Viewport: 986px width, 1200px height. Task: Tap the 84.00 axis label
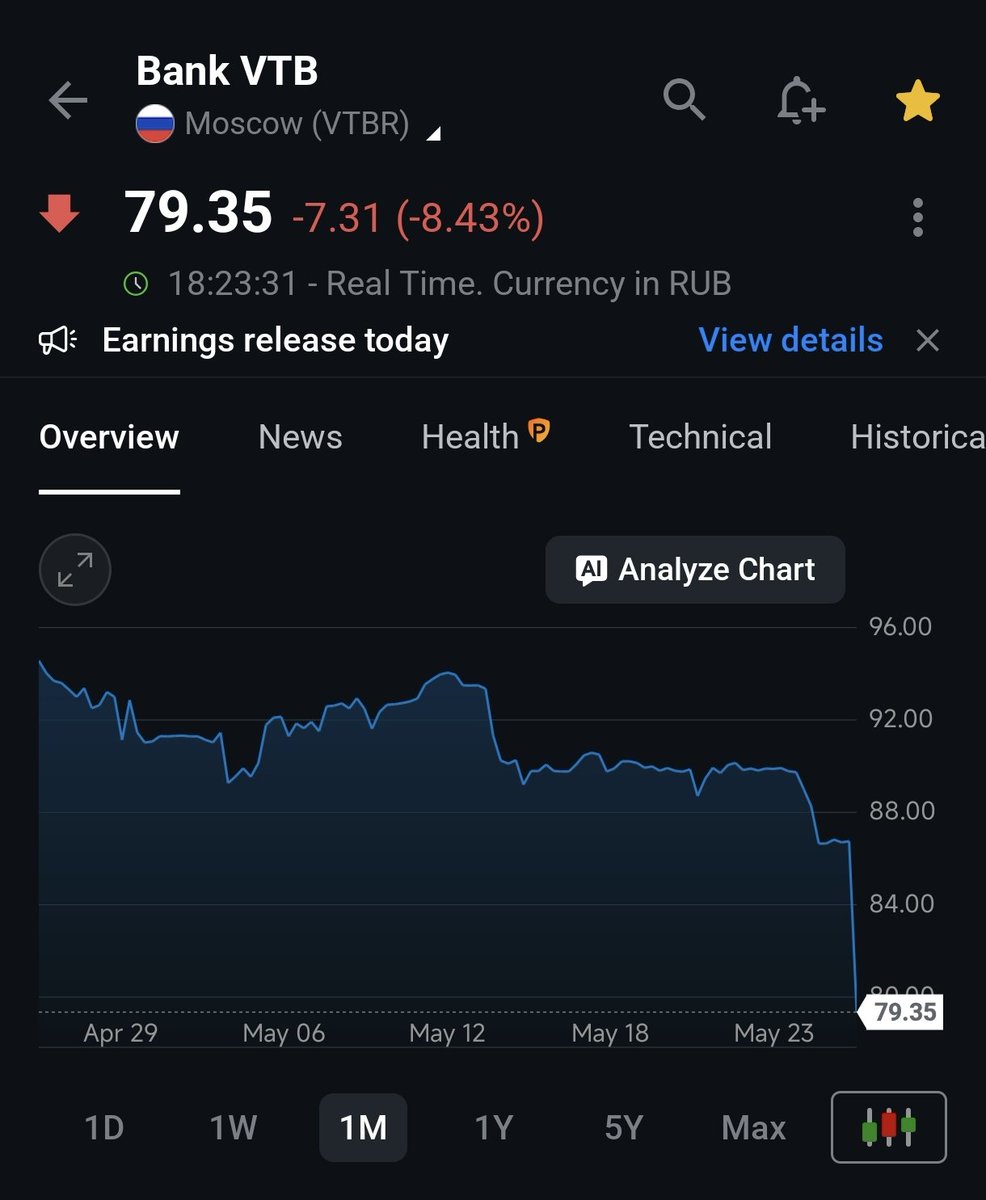coord(900,904)
